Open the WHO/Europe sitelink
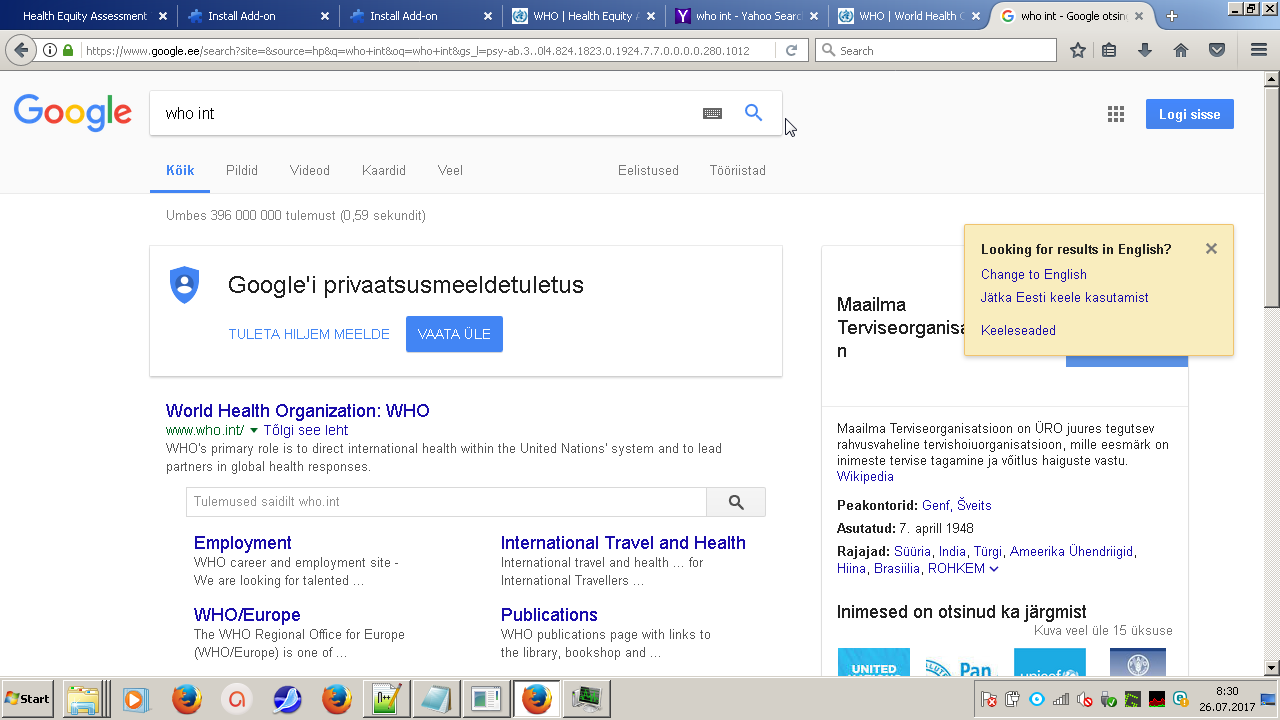 [x=247, y=615]
